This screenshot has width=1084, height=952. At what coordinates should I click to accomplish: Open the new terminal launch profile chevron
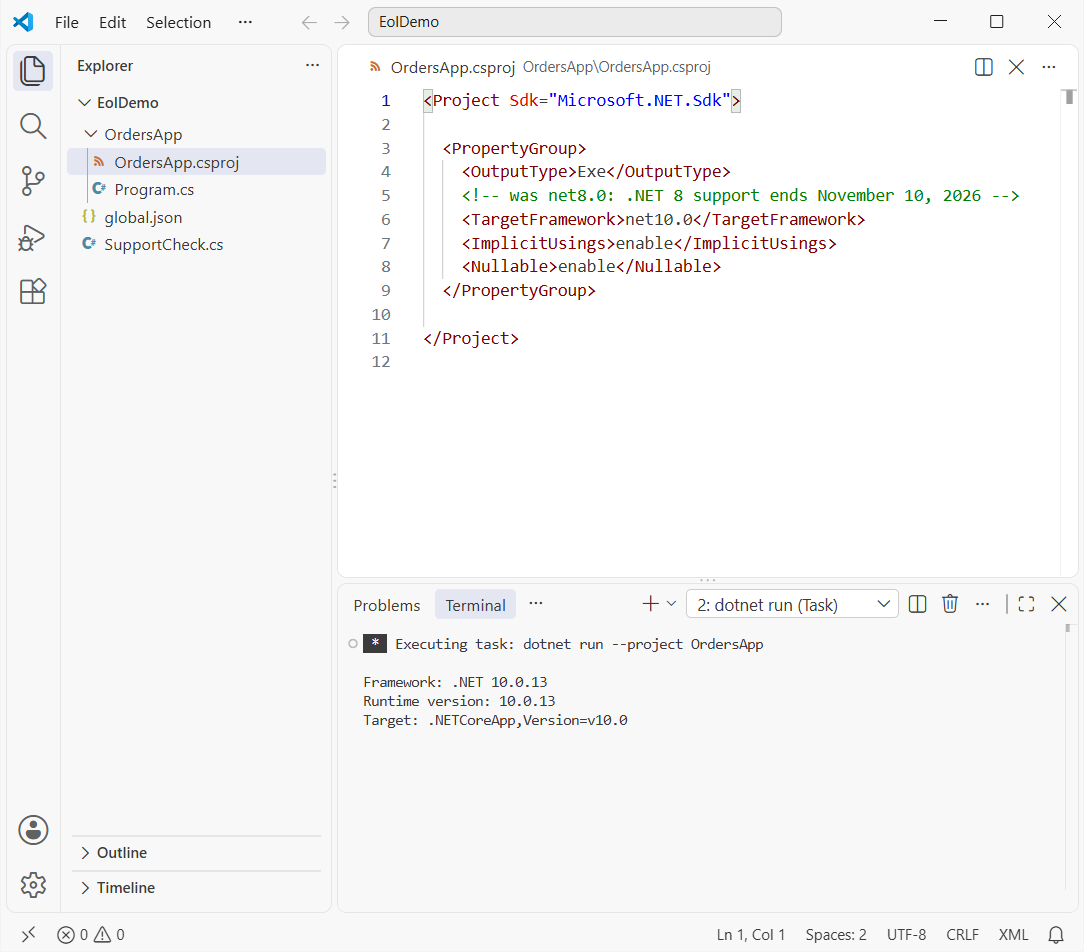pos(671,604)
